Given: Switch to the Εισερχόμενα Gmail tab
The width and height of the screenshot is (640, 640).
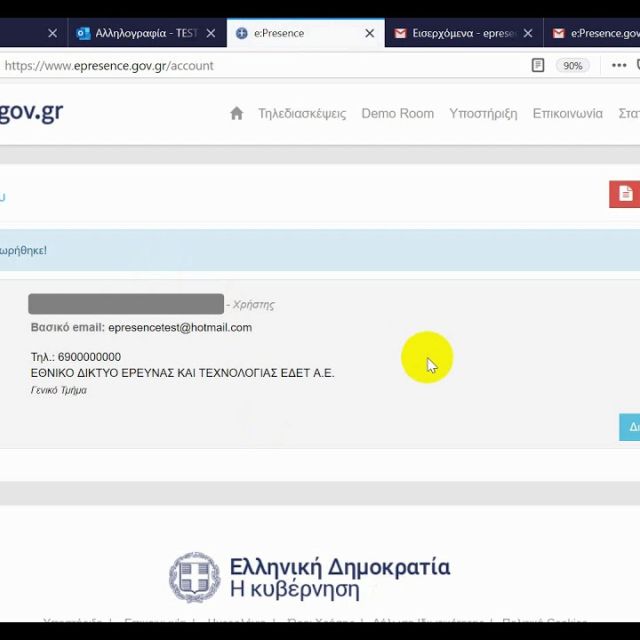Looking at the screenshot, I should pyautogui.click(x=464, y=33).
